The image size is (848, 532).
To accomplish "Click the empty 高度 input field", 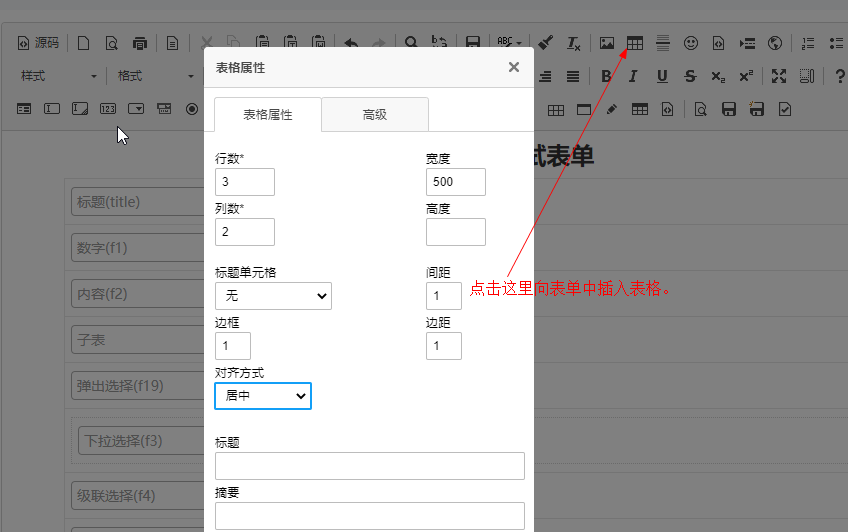I will click(455, 232).
